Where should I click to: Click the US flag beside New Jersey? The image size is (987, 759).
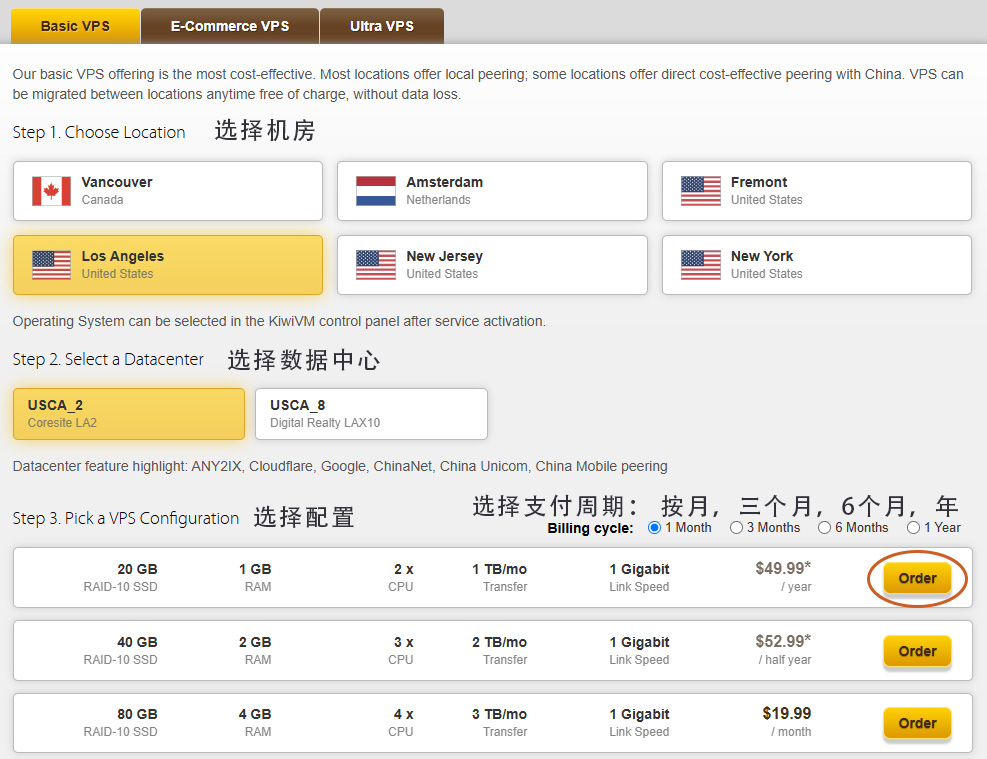coord(376,265)
